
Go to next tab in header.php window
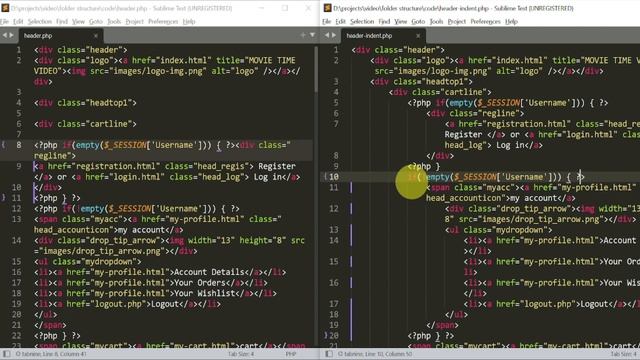click(11, 36)
